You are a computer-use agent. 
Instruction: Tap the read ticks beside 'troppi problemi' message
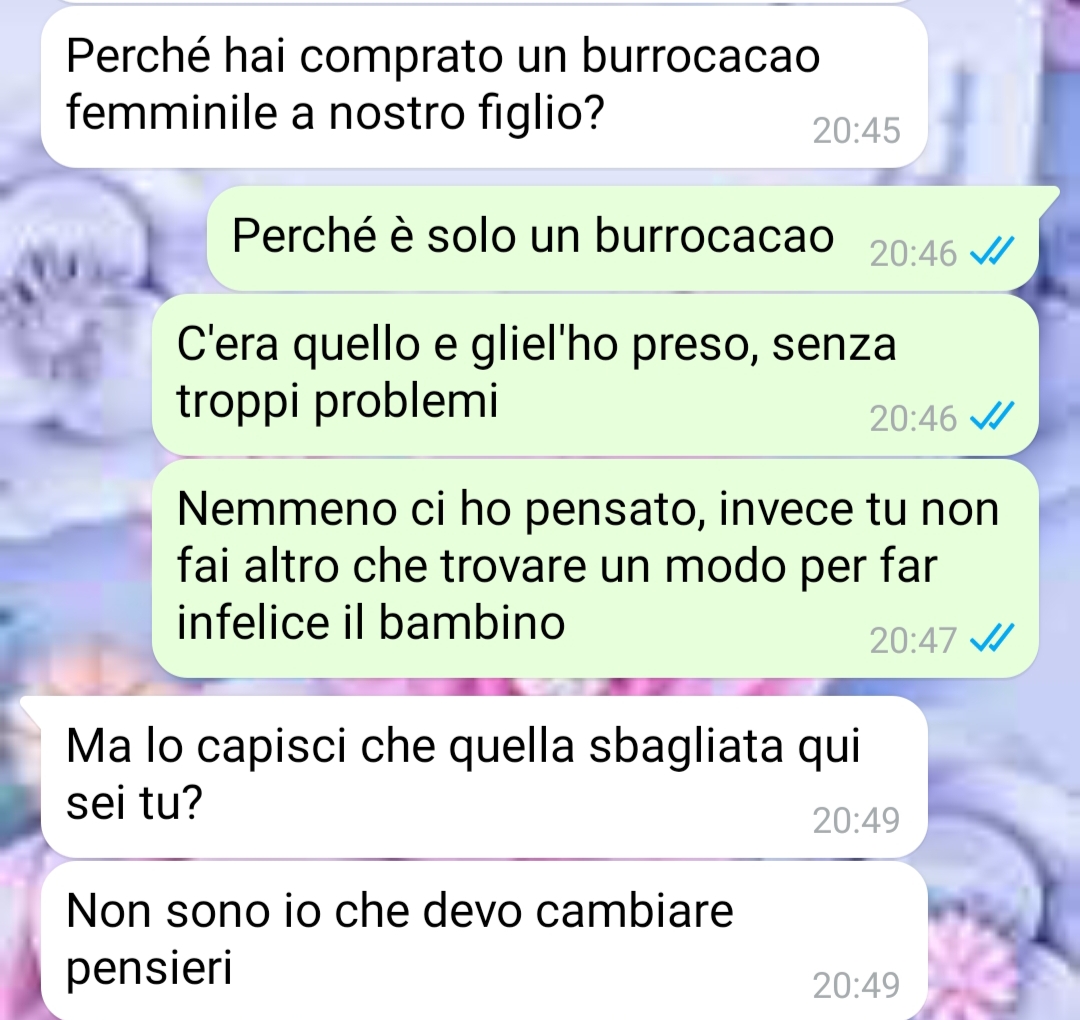click(992, 416)
